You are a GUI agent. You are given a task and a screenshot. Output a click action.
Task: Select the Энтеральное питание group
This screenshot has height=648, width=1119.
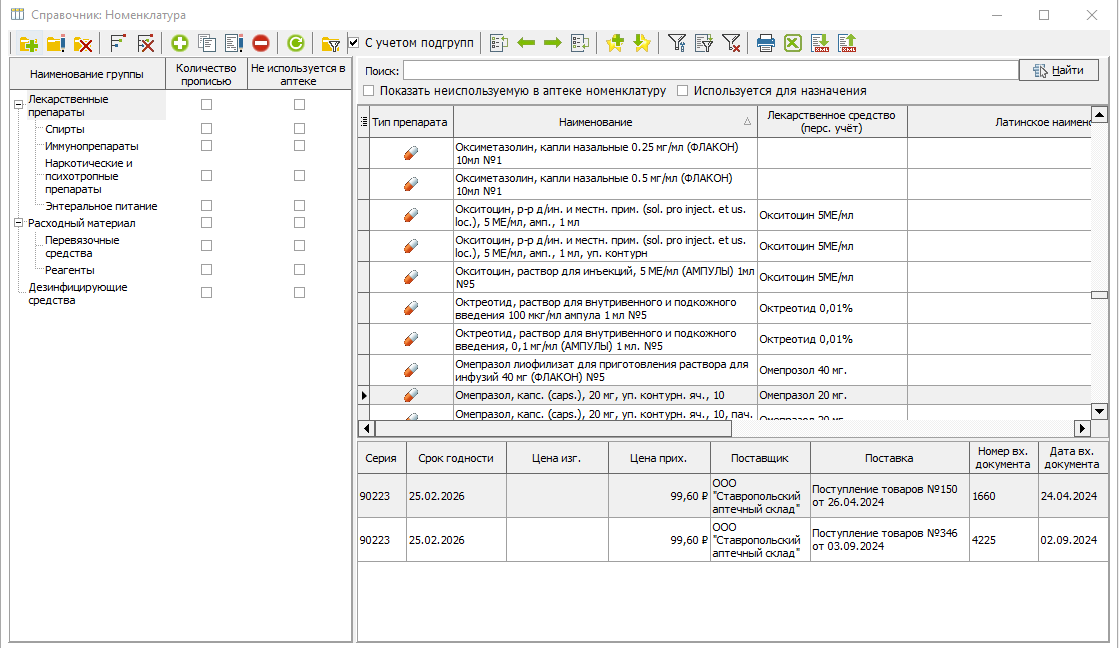[101, 206]
